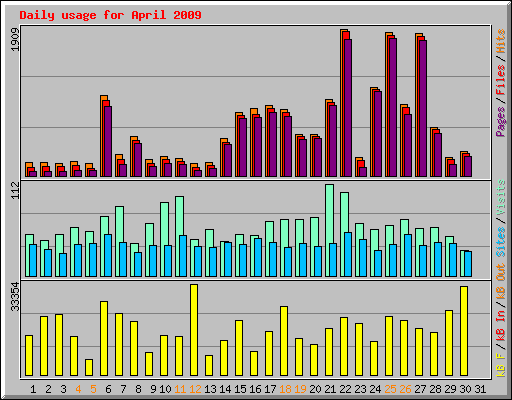Click the 112 axis maximum label
Viewport: 512px width, 400px height.
15,190
